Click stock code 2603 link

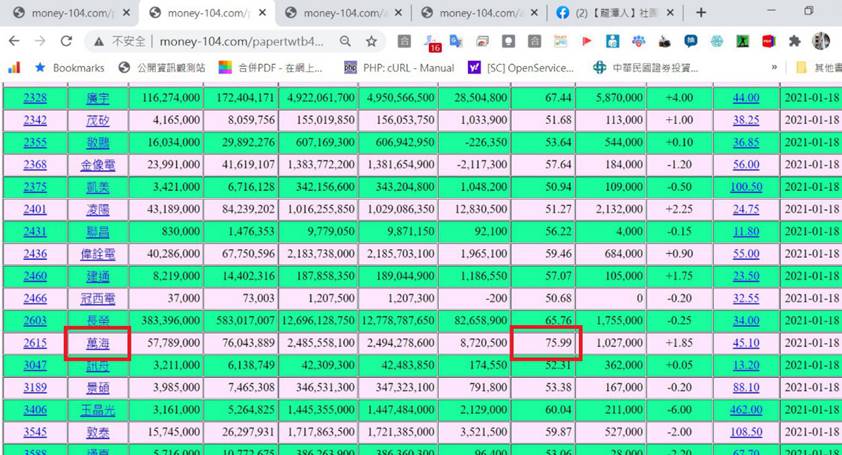35,320
